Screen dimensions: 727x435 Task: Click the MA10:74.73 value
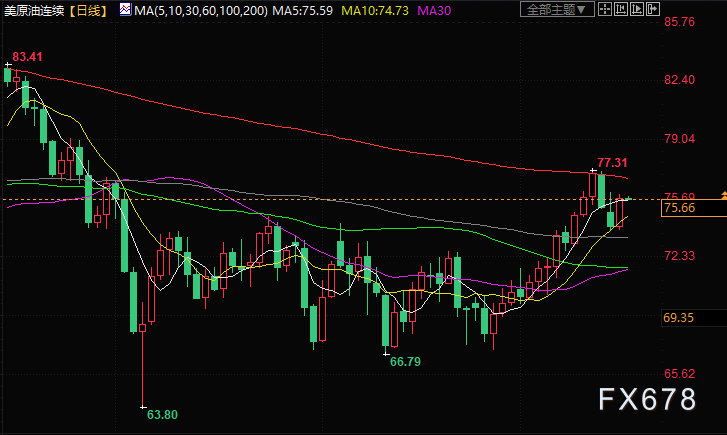coord(375,11)
